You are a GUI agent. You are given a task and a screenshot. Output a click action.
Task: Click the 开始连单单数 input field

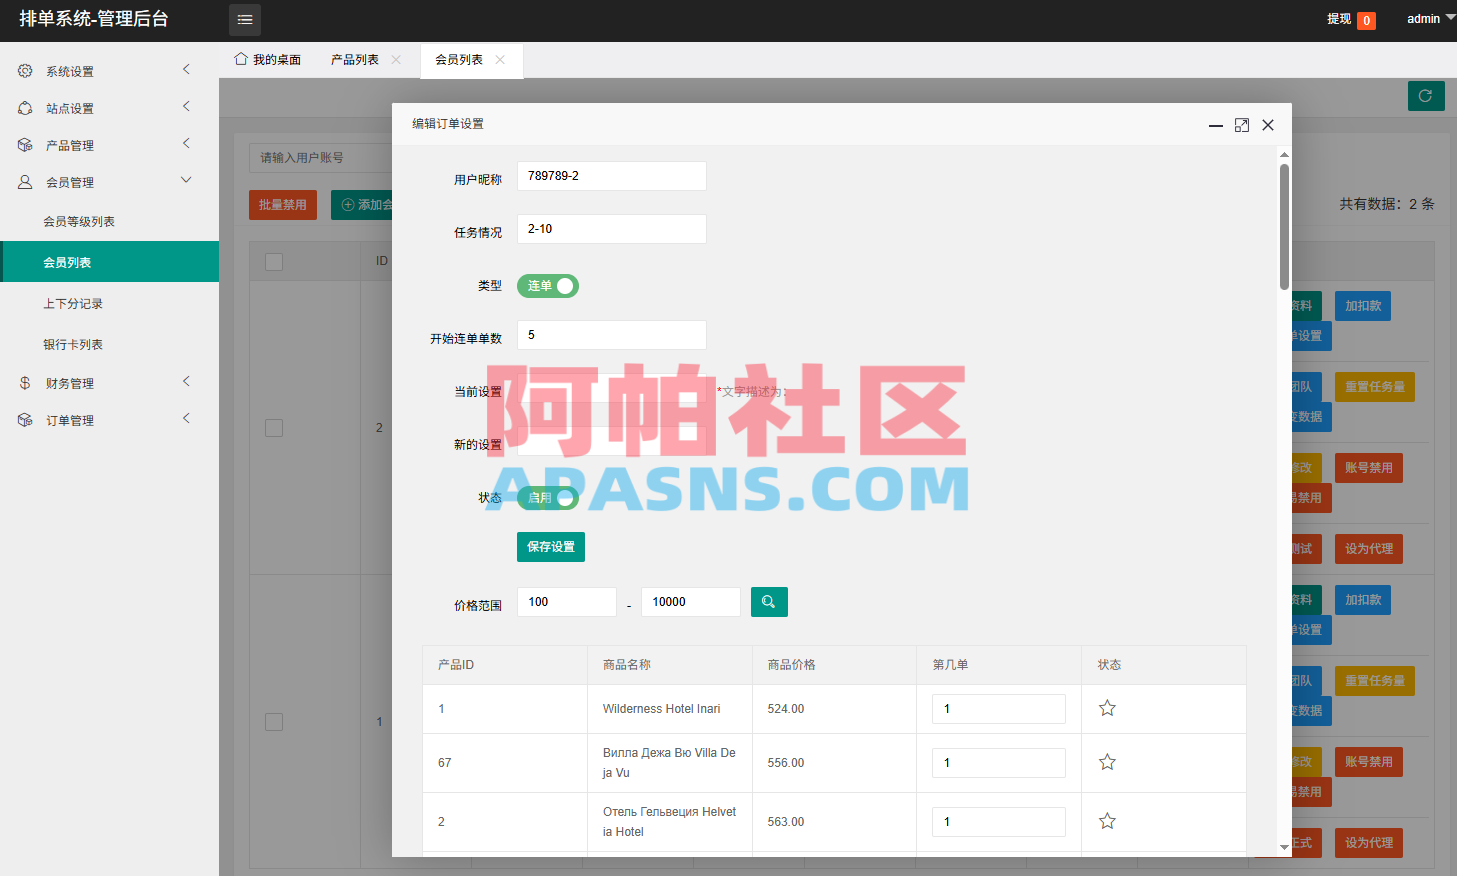(x=612, y=335)
